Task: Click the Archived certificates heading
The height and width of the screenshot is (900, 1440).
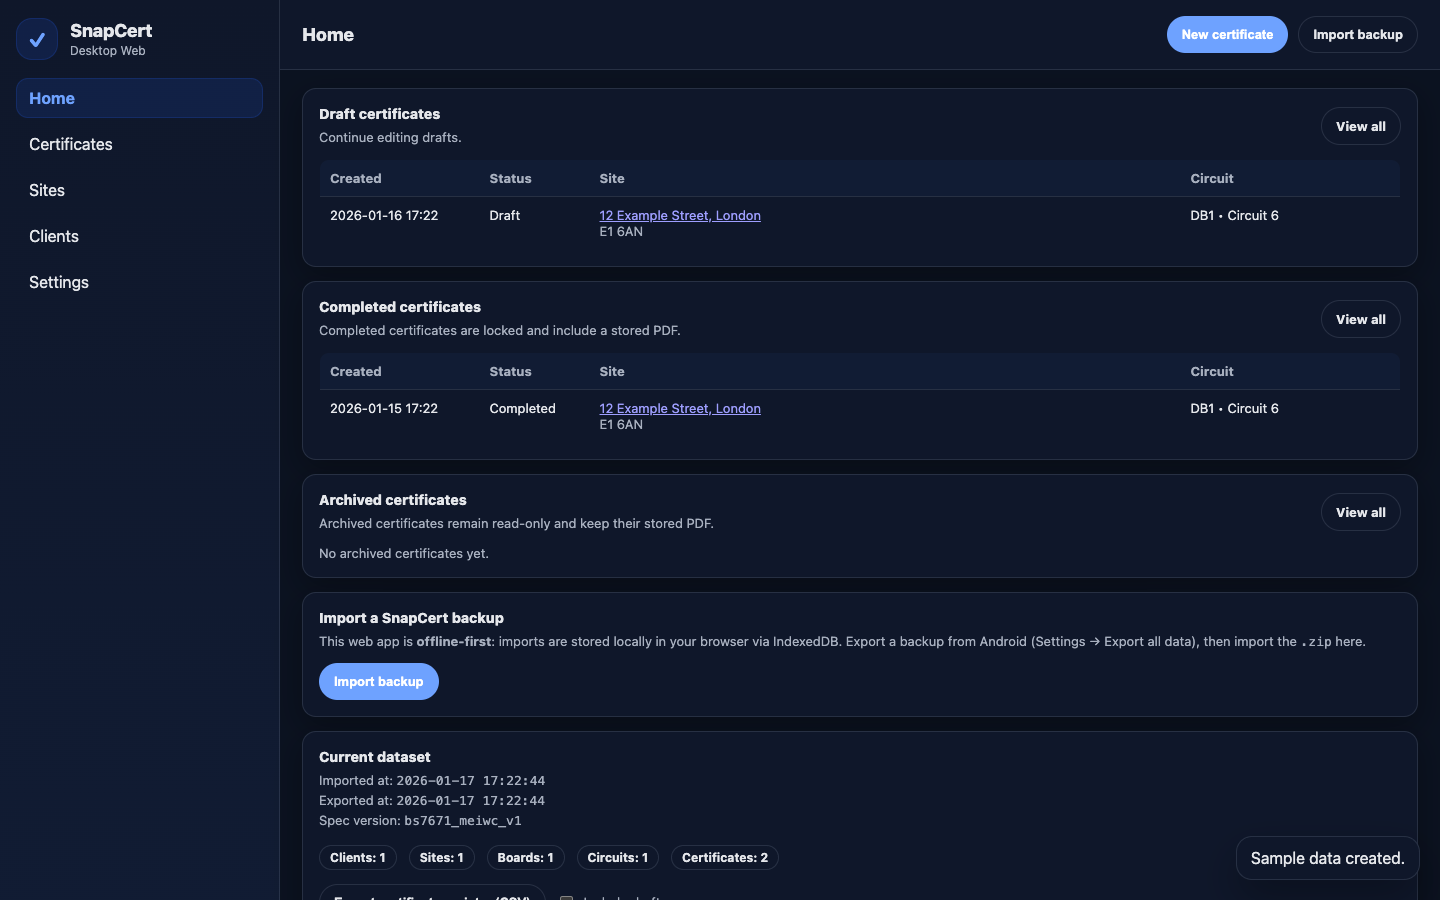Action: [x=392, y=500]
